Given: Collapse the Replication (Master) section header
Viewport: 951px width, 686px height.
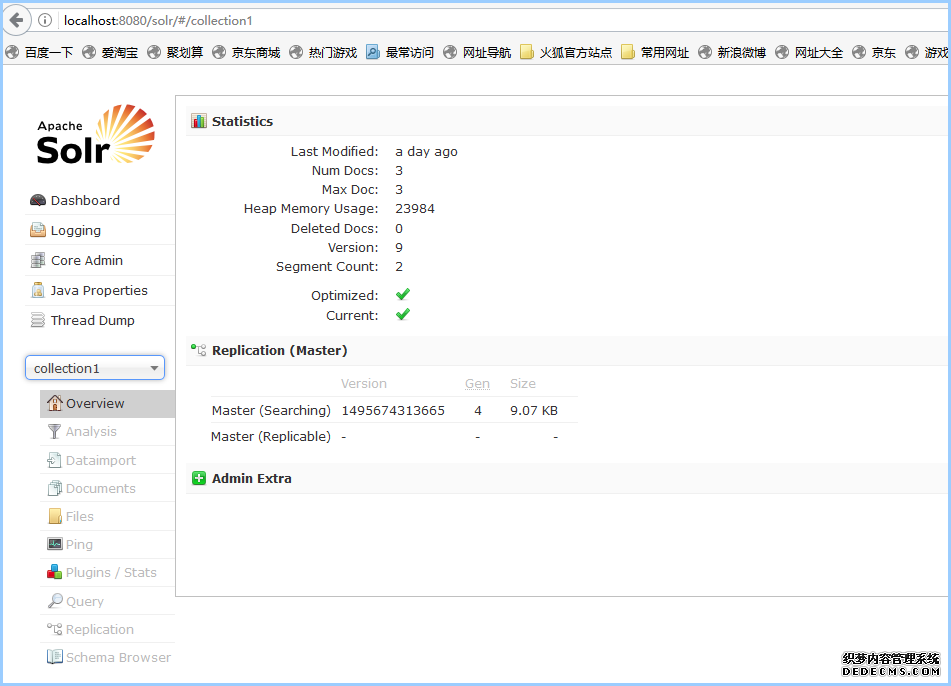Looking at the screenshot, I should coord(279,351).
